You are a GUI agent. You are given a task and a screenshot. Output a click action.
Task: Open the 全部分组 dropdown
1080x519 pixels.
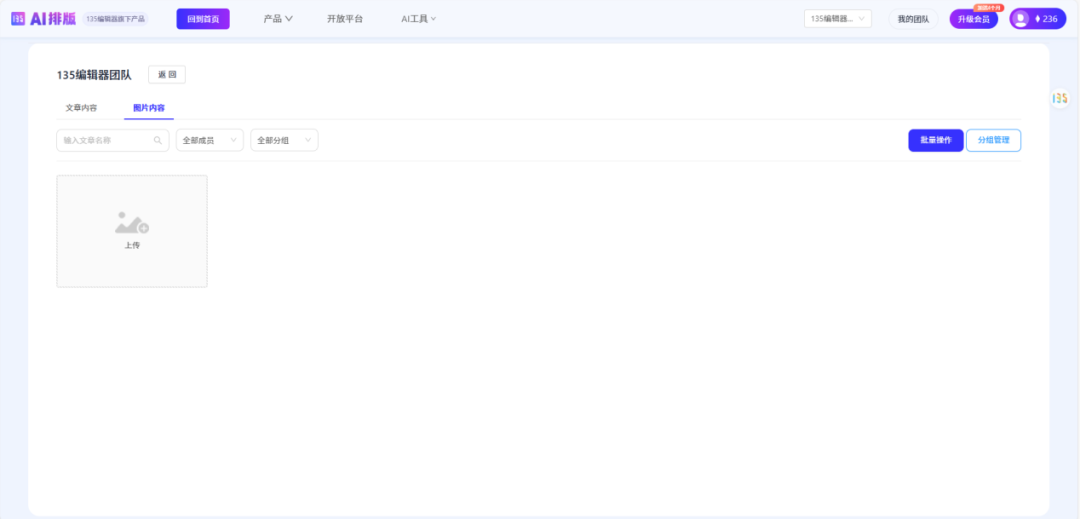point(284,140)
